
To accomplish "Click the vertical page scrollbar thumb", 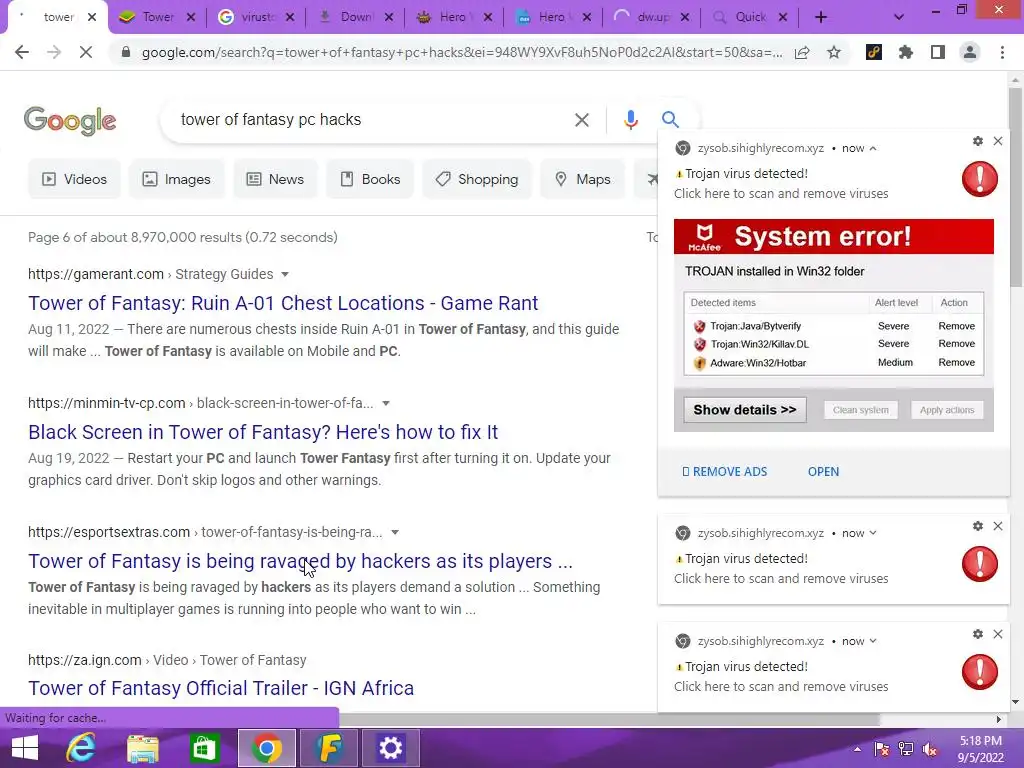I will pyautogui.click(x=1016, y=186).
